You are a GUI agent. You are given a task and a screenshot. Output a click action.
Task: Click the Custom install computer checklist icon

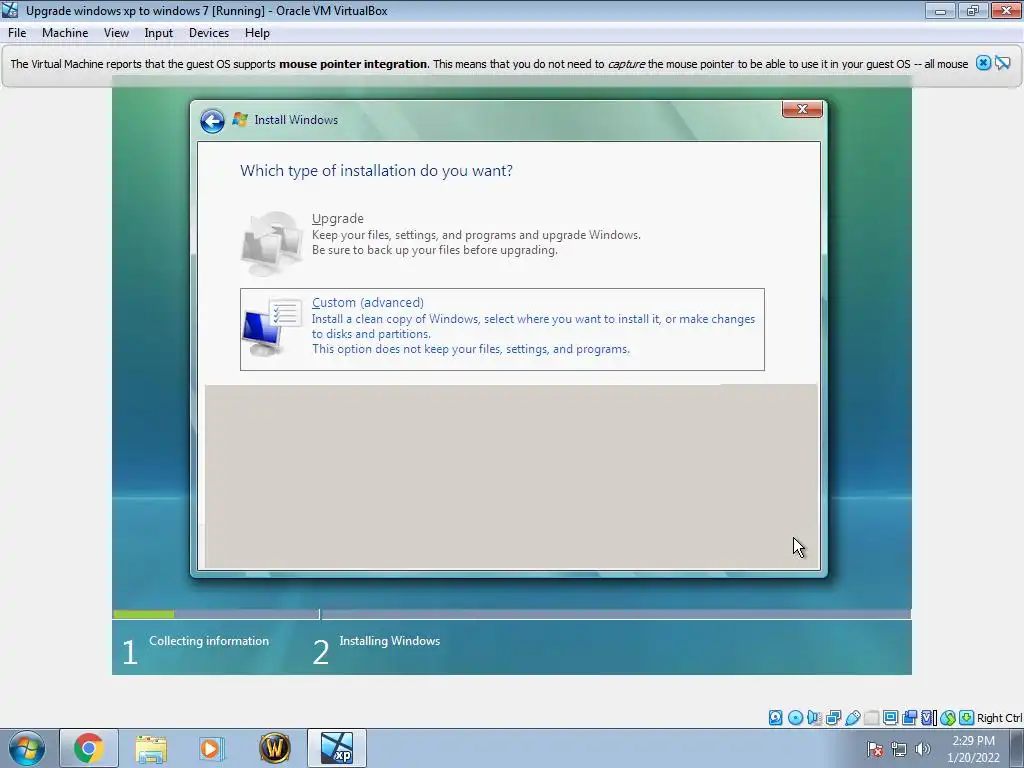coord(272,327)
